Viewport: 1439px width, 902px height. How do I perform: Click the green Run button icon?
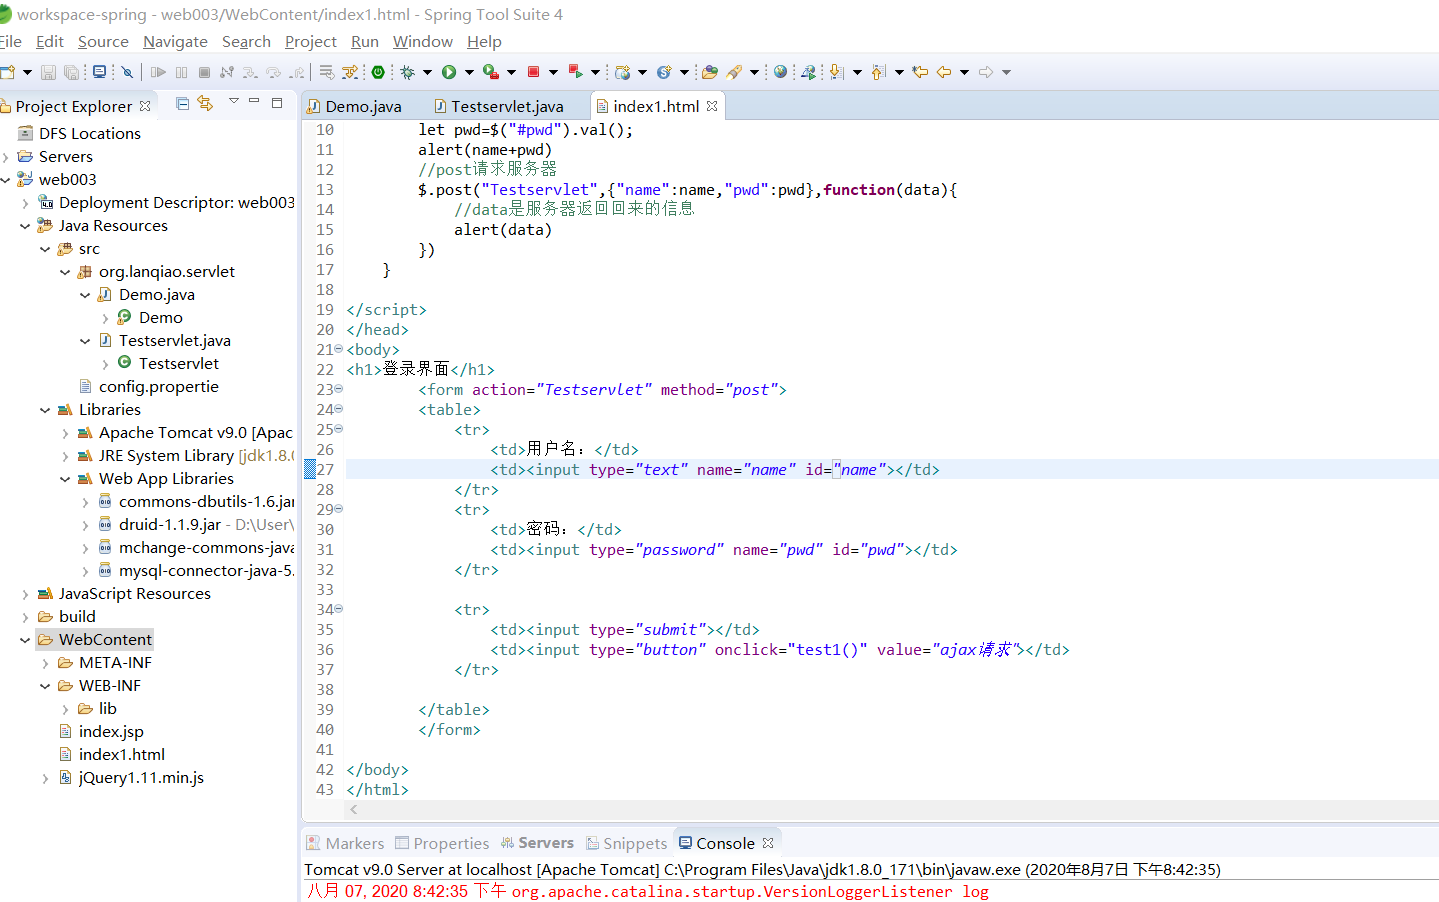click(449, 72)
